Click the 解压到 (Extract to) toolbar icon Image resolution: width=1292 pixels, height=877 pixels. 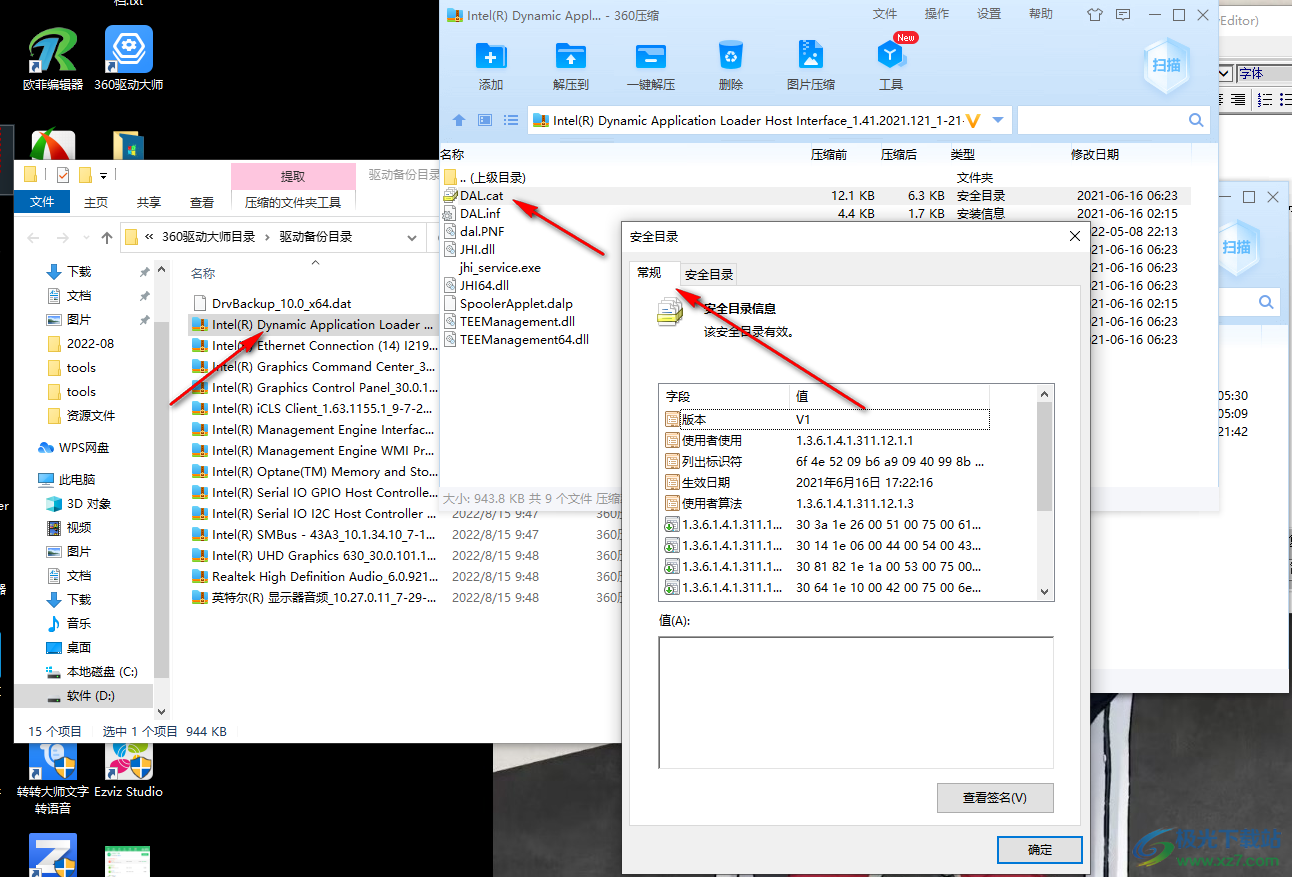pyautogui.click(x=571, y=56)
